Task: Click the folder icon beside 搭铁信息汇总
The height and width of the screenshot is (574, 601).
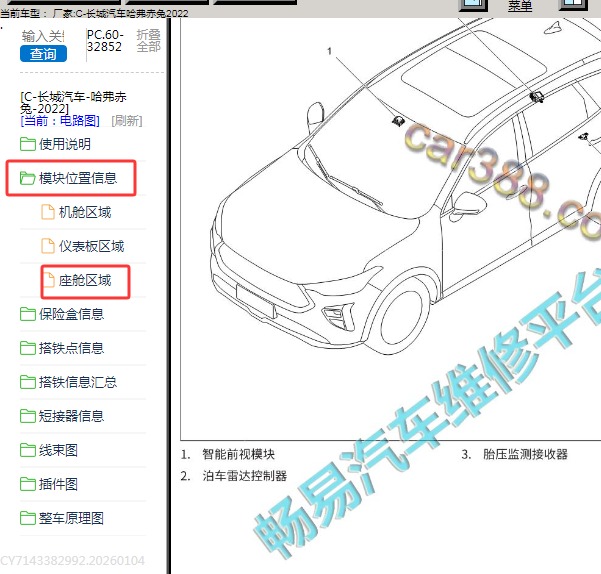Action: coord(28,382)
